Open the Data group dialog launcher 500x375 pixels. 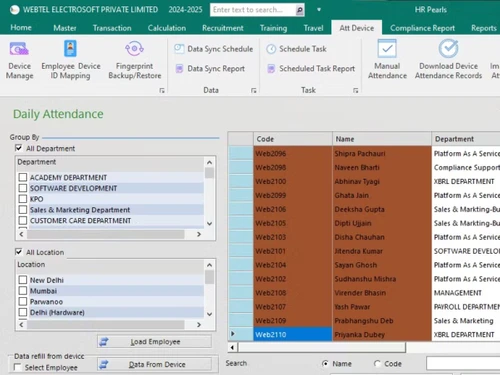pos(254,90)
